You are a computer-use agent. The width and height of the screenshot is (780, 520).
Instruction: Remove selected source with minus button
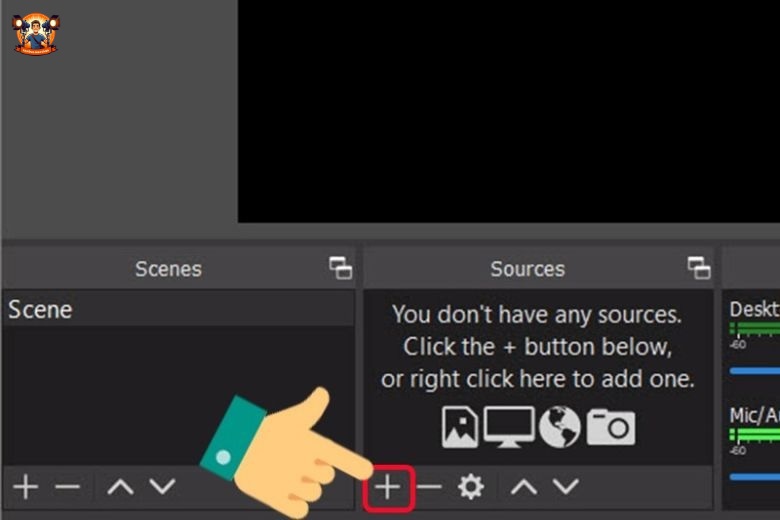(x=429, y=486)
